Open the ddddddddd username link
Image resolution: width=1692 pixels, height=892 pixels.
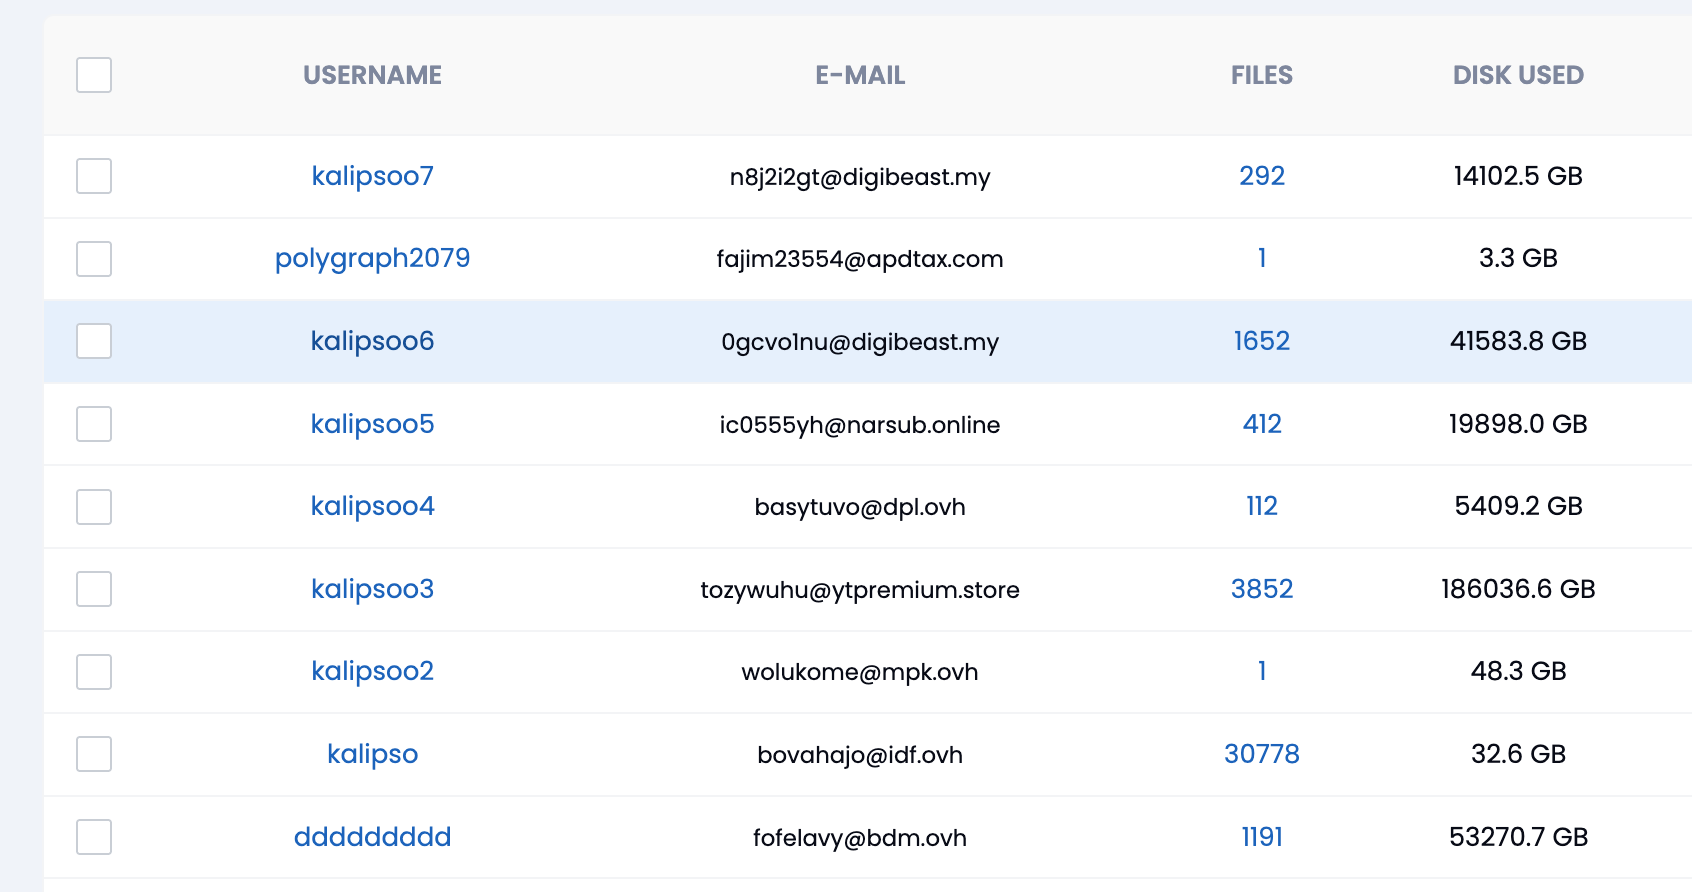pos(372,837)
